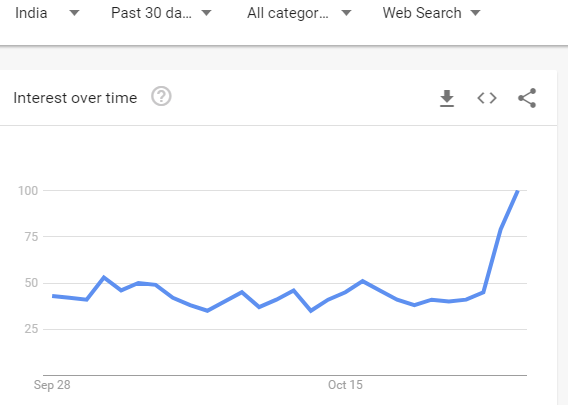Click the chart line start near Sep 28
The image size is (568, 405).
(x=54, y=296)
